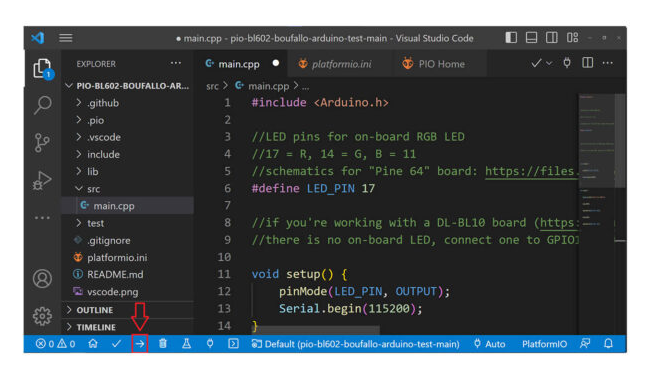The height and width of the screenshot is (374, 660).
Task: Click the PlatformIO Test flask icon
Action: click(x=186, y=344)
